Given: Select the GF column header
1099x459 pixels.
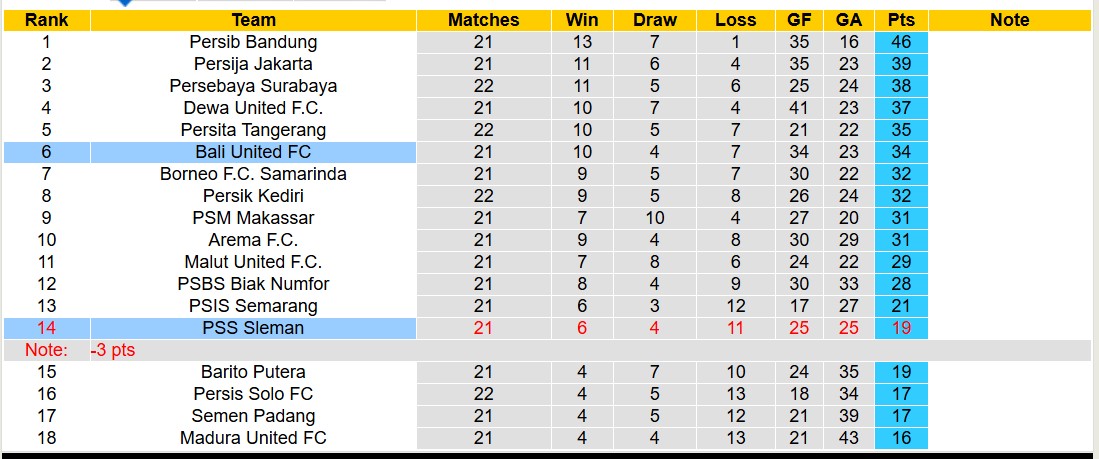Looking at the screenshot, I should (x=799, y=20).
